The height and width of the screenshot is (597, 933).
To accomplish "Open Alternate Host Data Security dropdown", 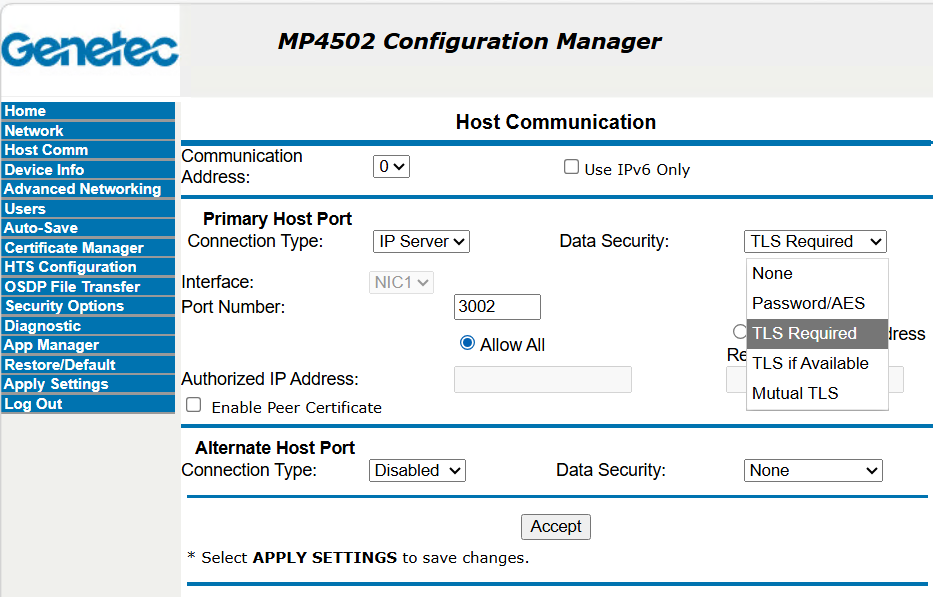I will coord(813,470).
